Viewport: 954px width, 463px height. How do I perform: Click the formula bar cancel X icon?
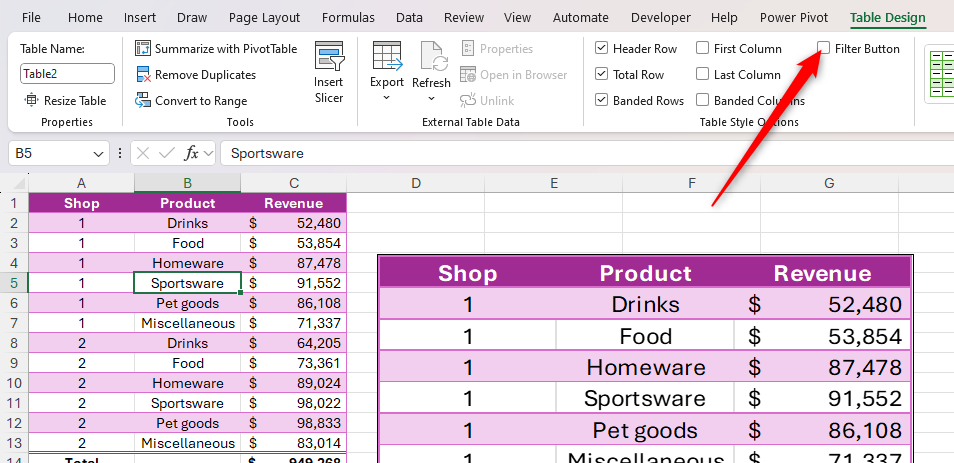144,153
